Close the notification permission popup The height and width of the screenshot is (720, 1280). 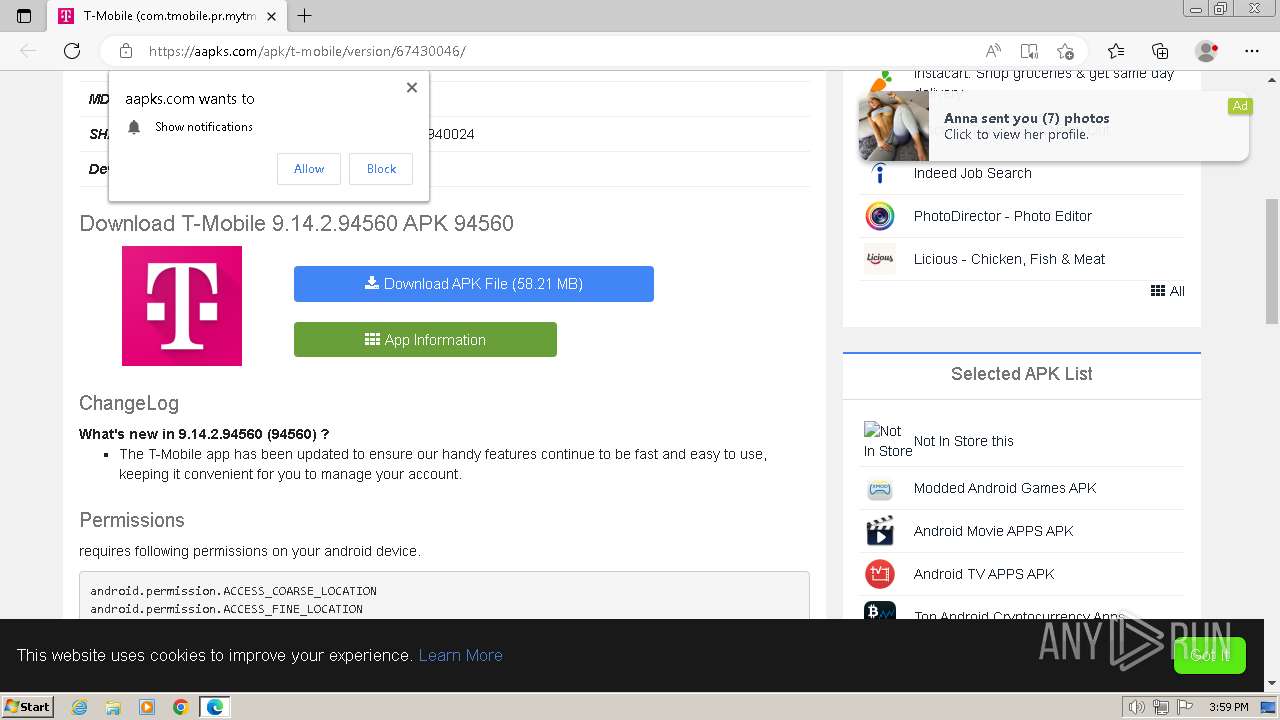point(412,87)
